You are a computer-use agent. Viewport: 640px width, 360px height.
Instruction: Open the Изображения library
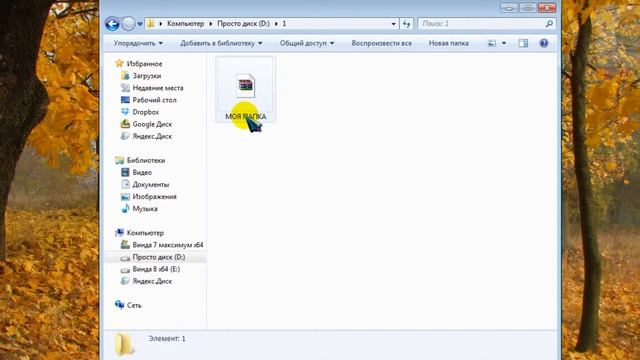tap(154, 197)
